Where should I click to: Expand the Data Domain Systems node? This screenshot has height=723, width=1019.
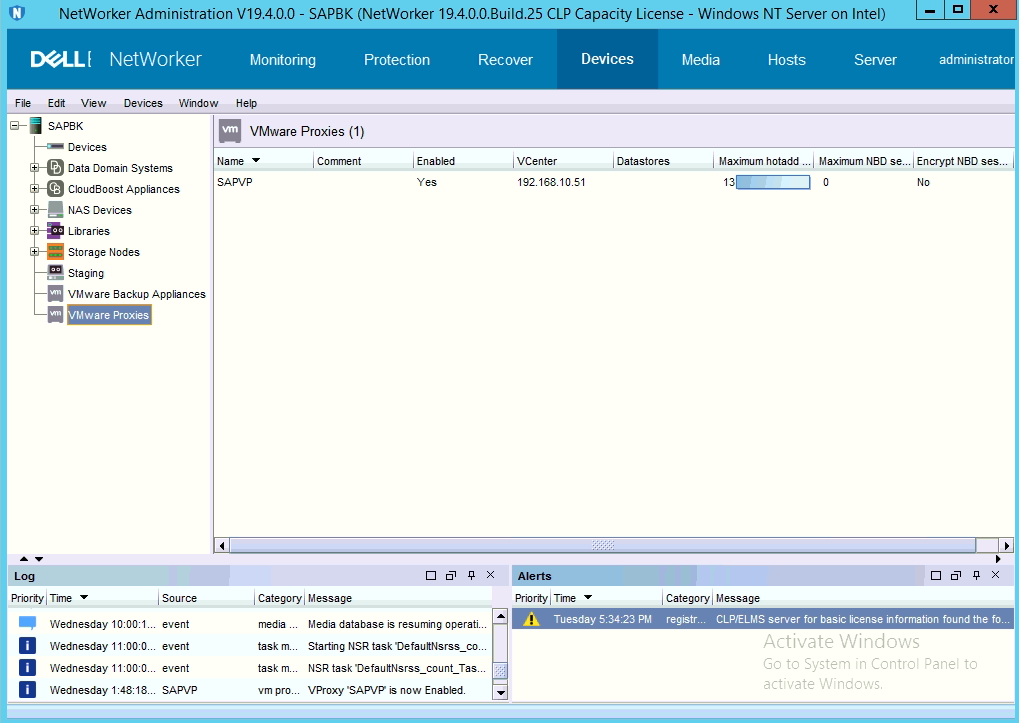coord(35,168)
